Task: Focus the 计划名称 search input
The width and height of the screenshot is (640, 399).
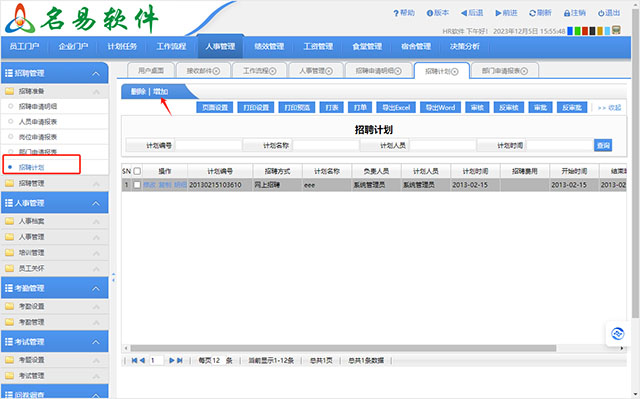Action: coord(326,145)
